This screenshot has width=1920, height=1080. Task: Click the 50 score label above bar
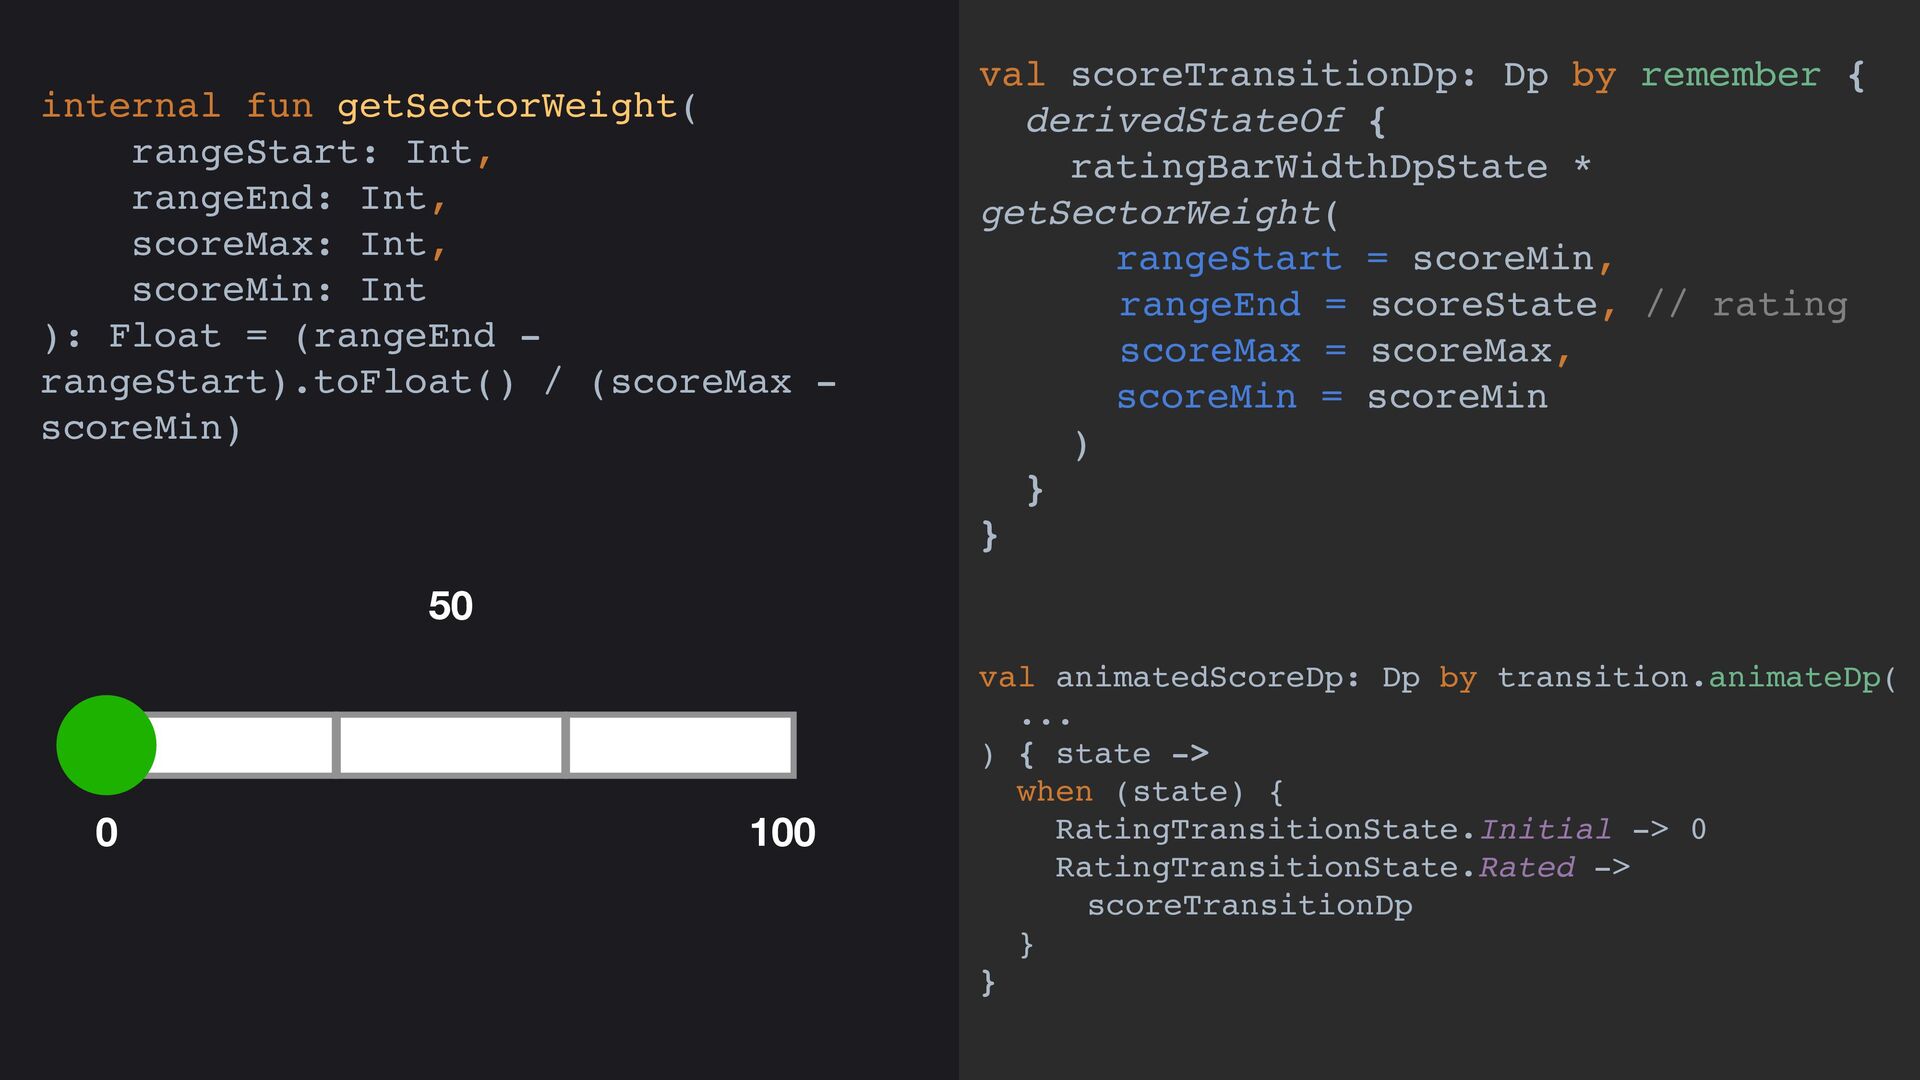[450, 606]
